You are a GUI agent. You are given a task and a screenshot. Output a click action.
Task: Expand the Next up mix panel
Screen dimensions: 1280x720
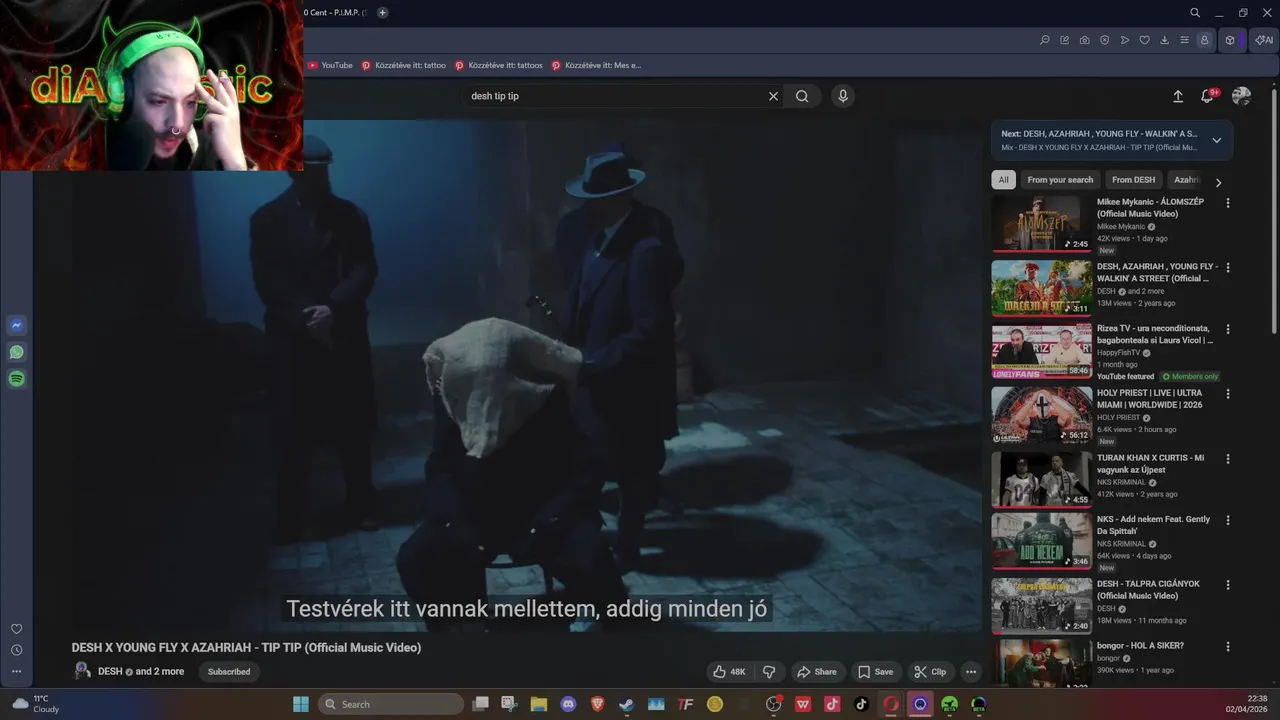[x=1216, y=140]
